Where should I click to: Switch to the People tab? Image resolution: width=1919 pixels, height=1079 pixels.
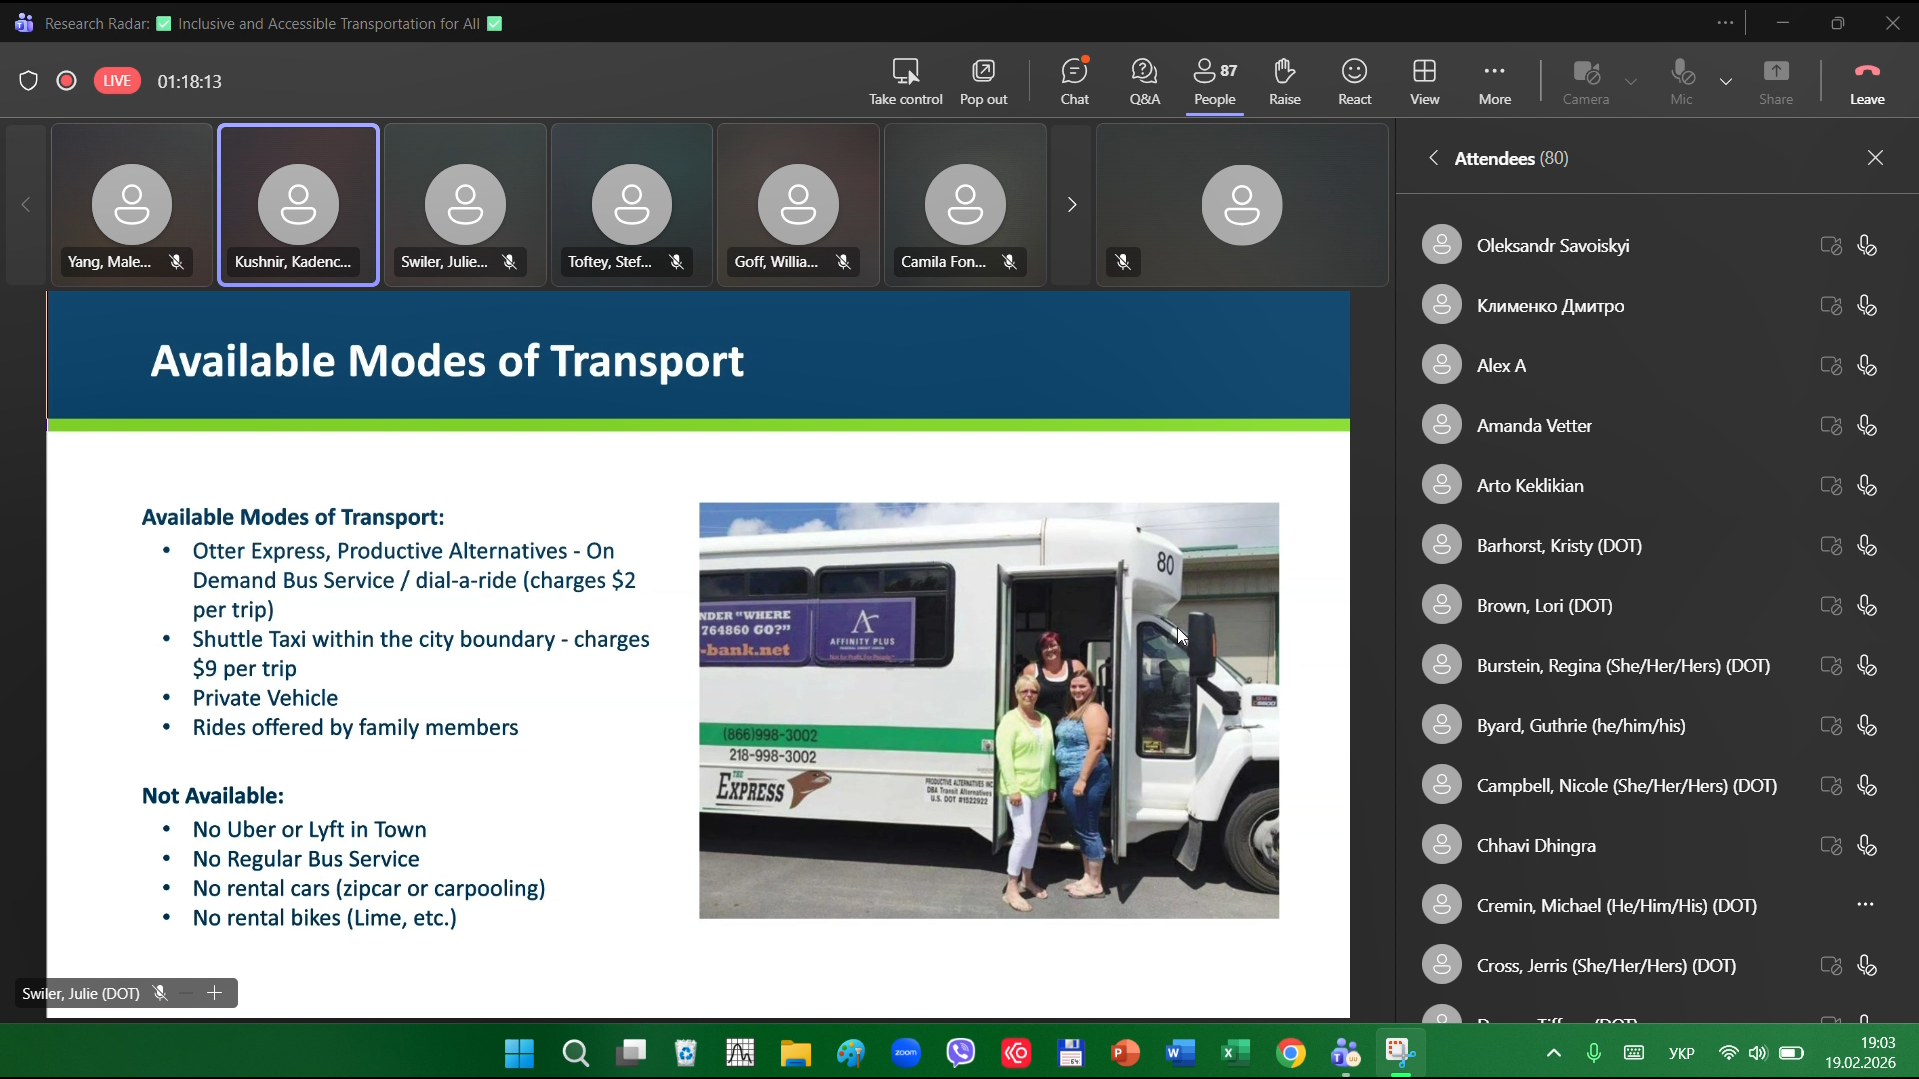coord(1214,81)
